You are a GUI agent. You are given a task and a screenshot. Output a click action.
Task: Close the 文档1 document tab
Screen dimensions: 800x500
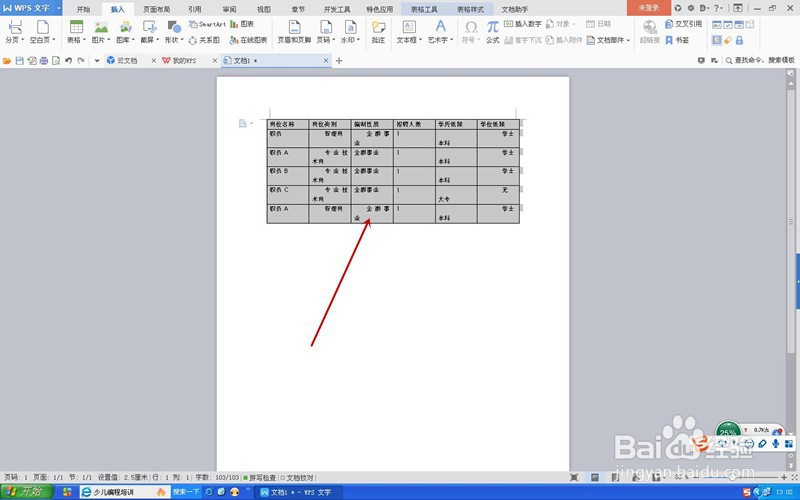tap(326, 61)
